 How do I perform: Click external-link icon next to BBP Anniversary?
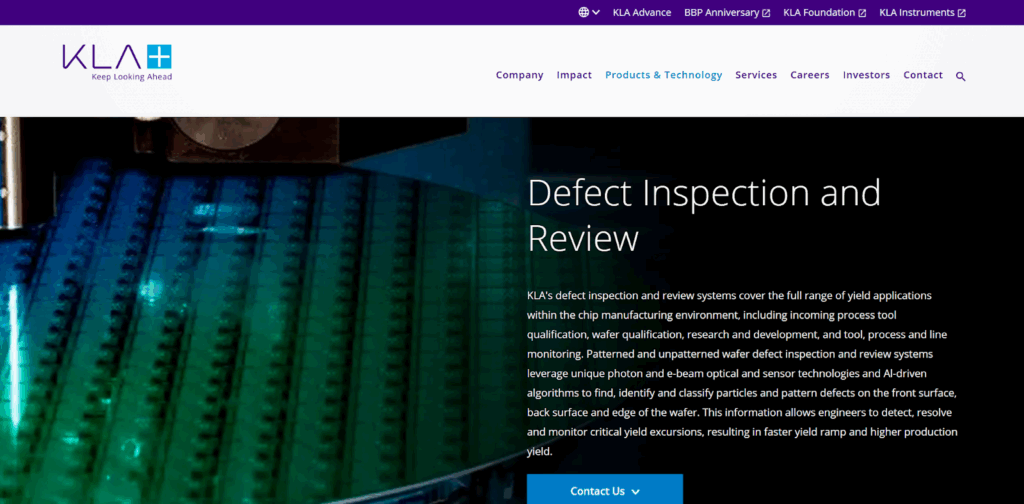[765, 13]
